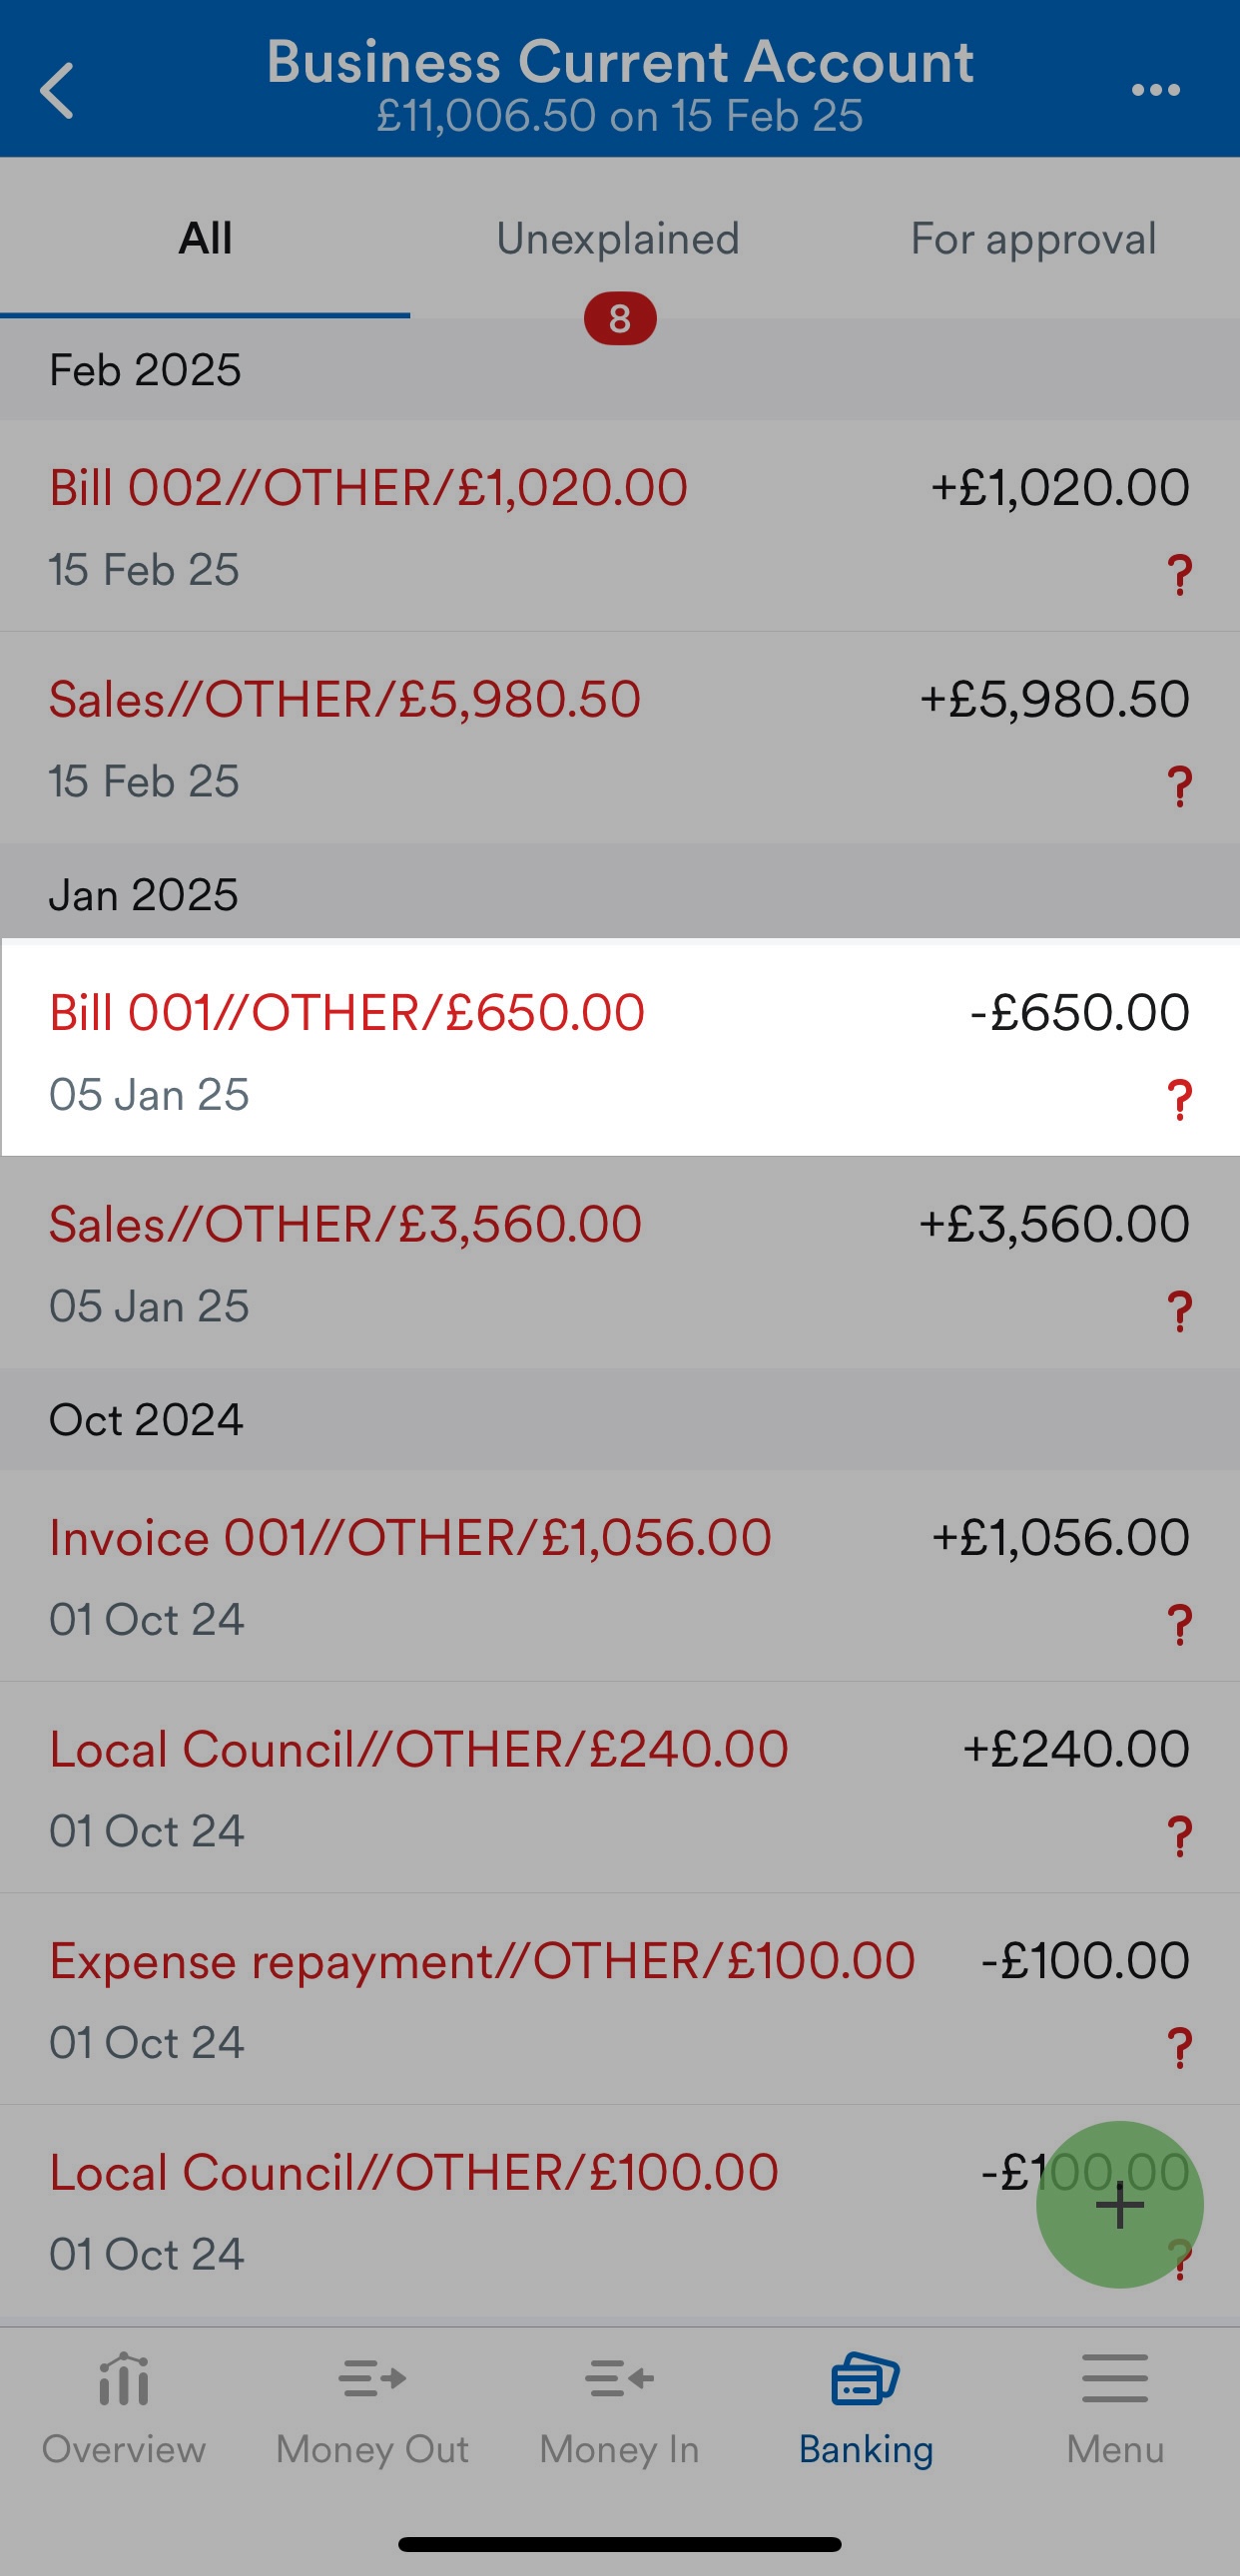Open Bill 002//OTHER/£1,020.00 transaction
Image resolution: width=1240 pixels, height=2576 pixels.
[620, 526]
